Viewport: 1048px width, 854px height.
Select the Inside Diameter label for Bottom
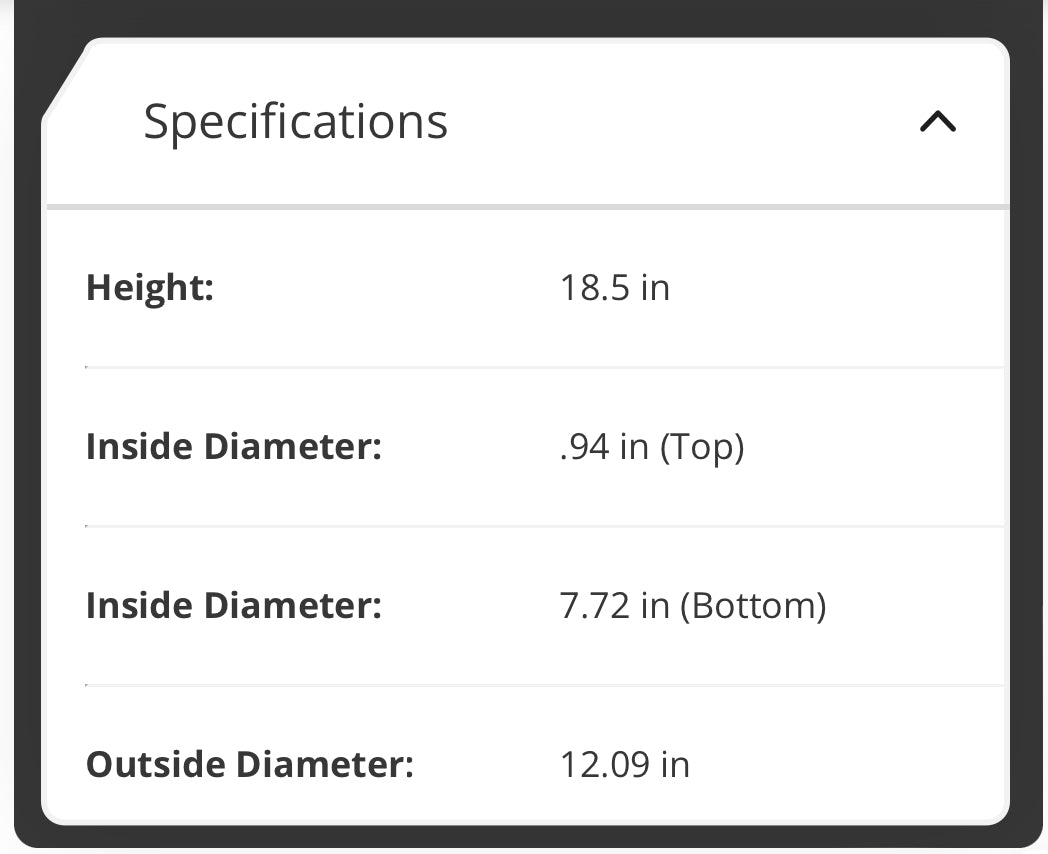click(234, 606)
